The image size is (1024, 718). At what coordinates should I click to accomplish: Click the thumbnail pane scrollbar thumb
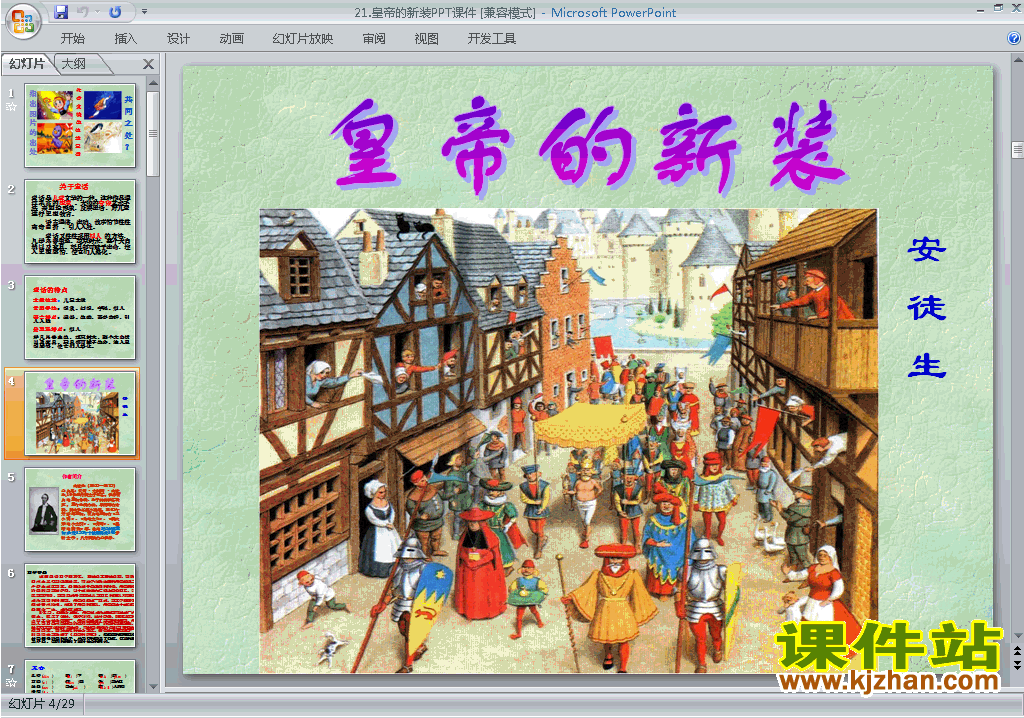pos(153,133)
